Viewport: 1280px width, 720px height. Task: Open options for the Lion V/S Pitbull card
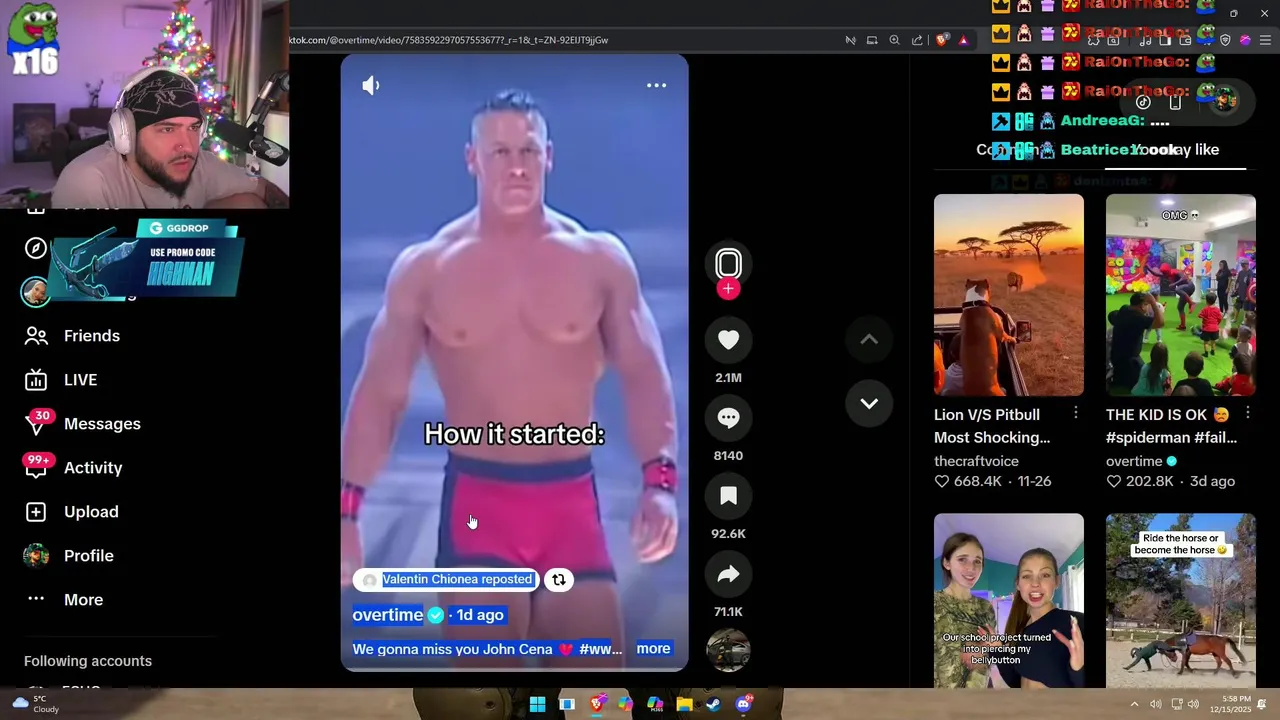1076,413
